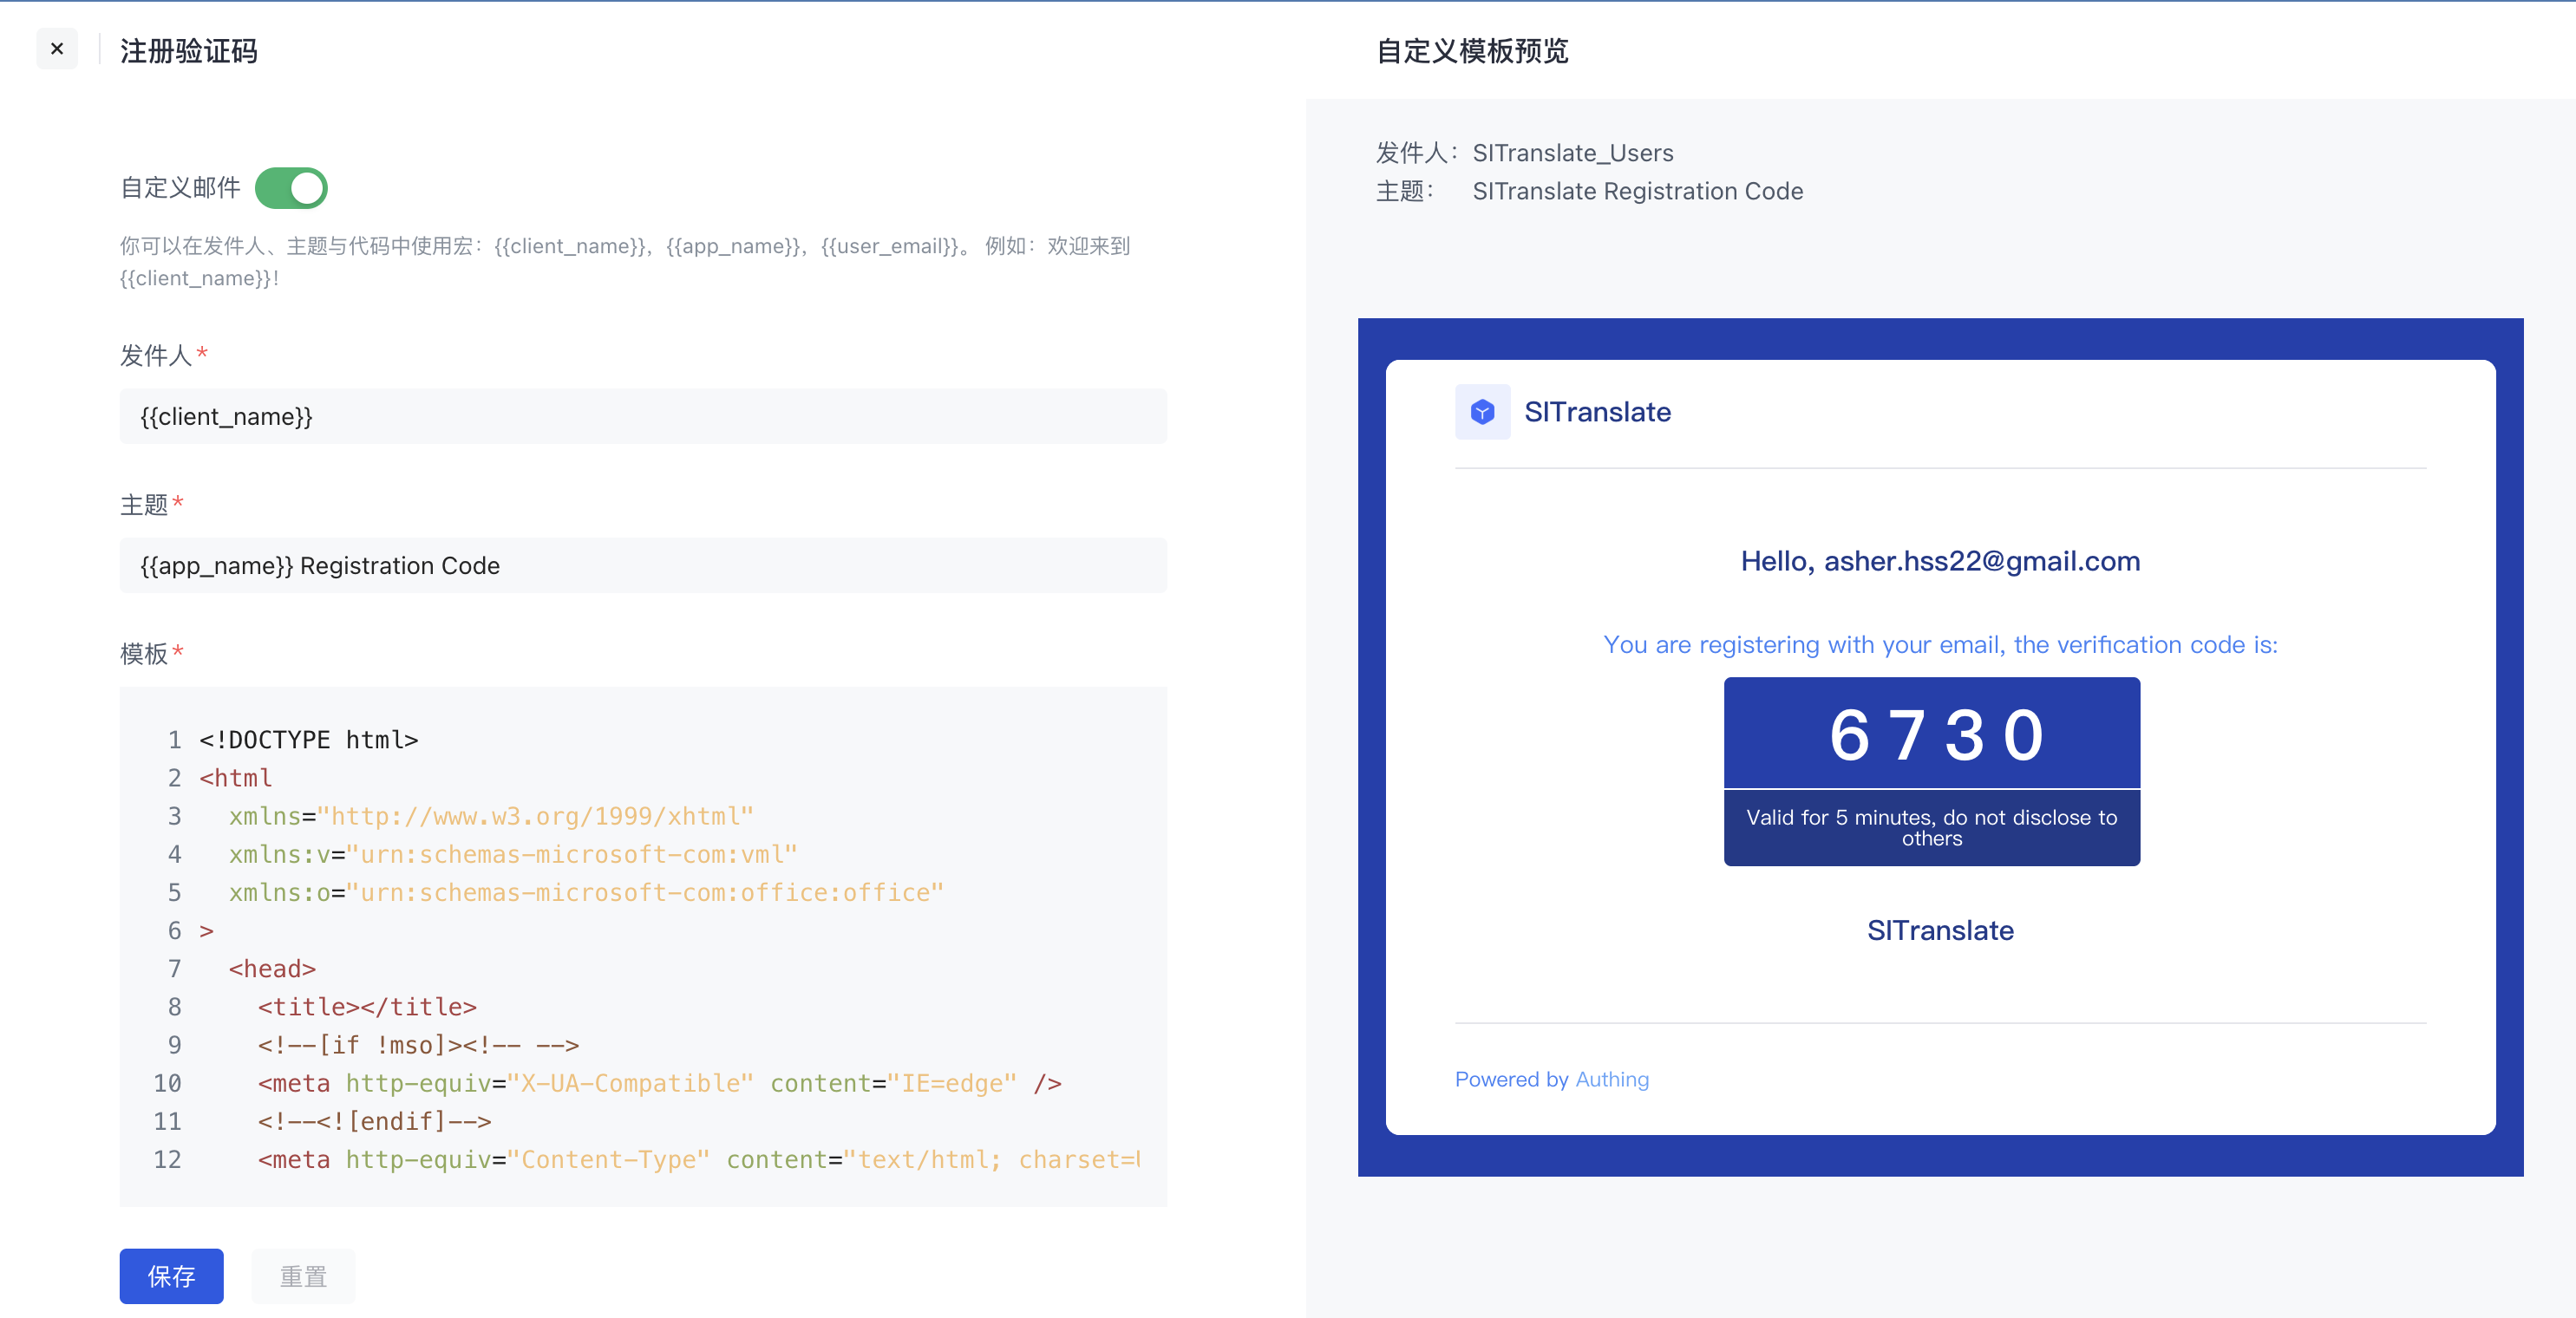Click the <head> tag line in code
The image size is (2576, 1318).
click(272, 969)
